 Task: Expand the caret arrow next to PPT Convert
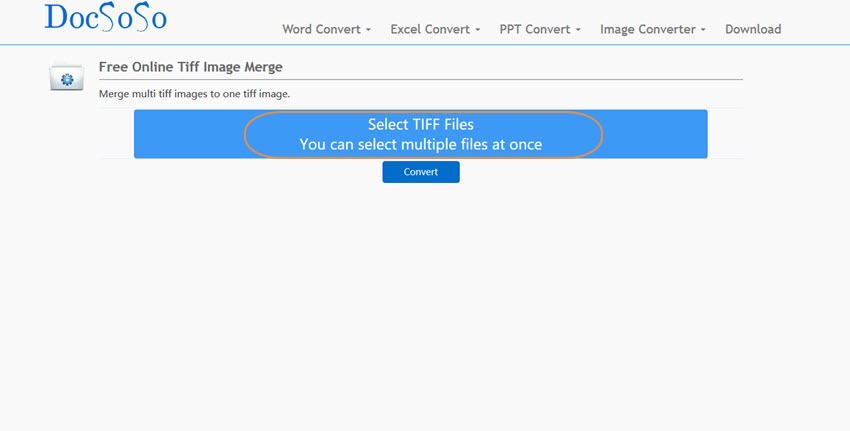click(580, 30)
